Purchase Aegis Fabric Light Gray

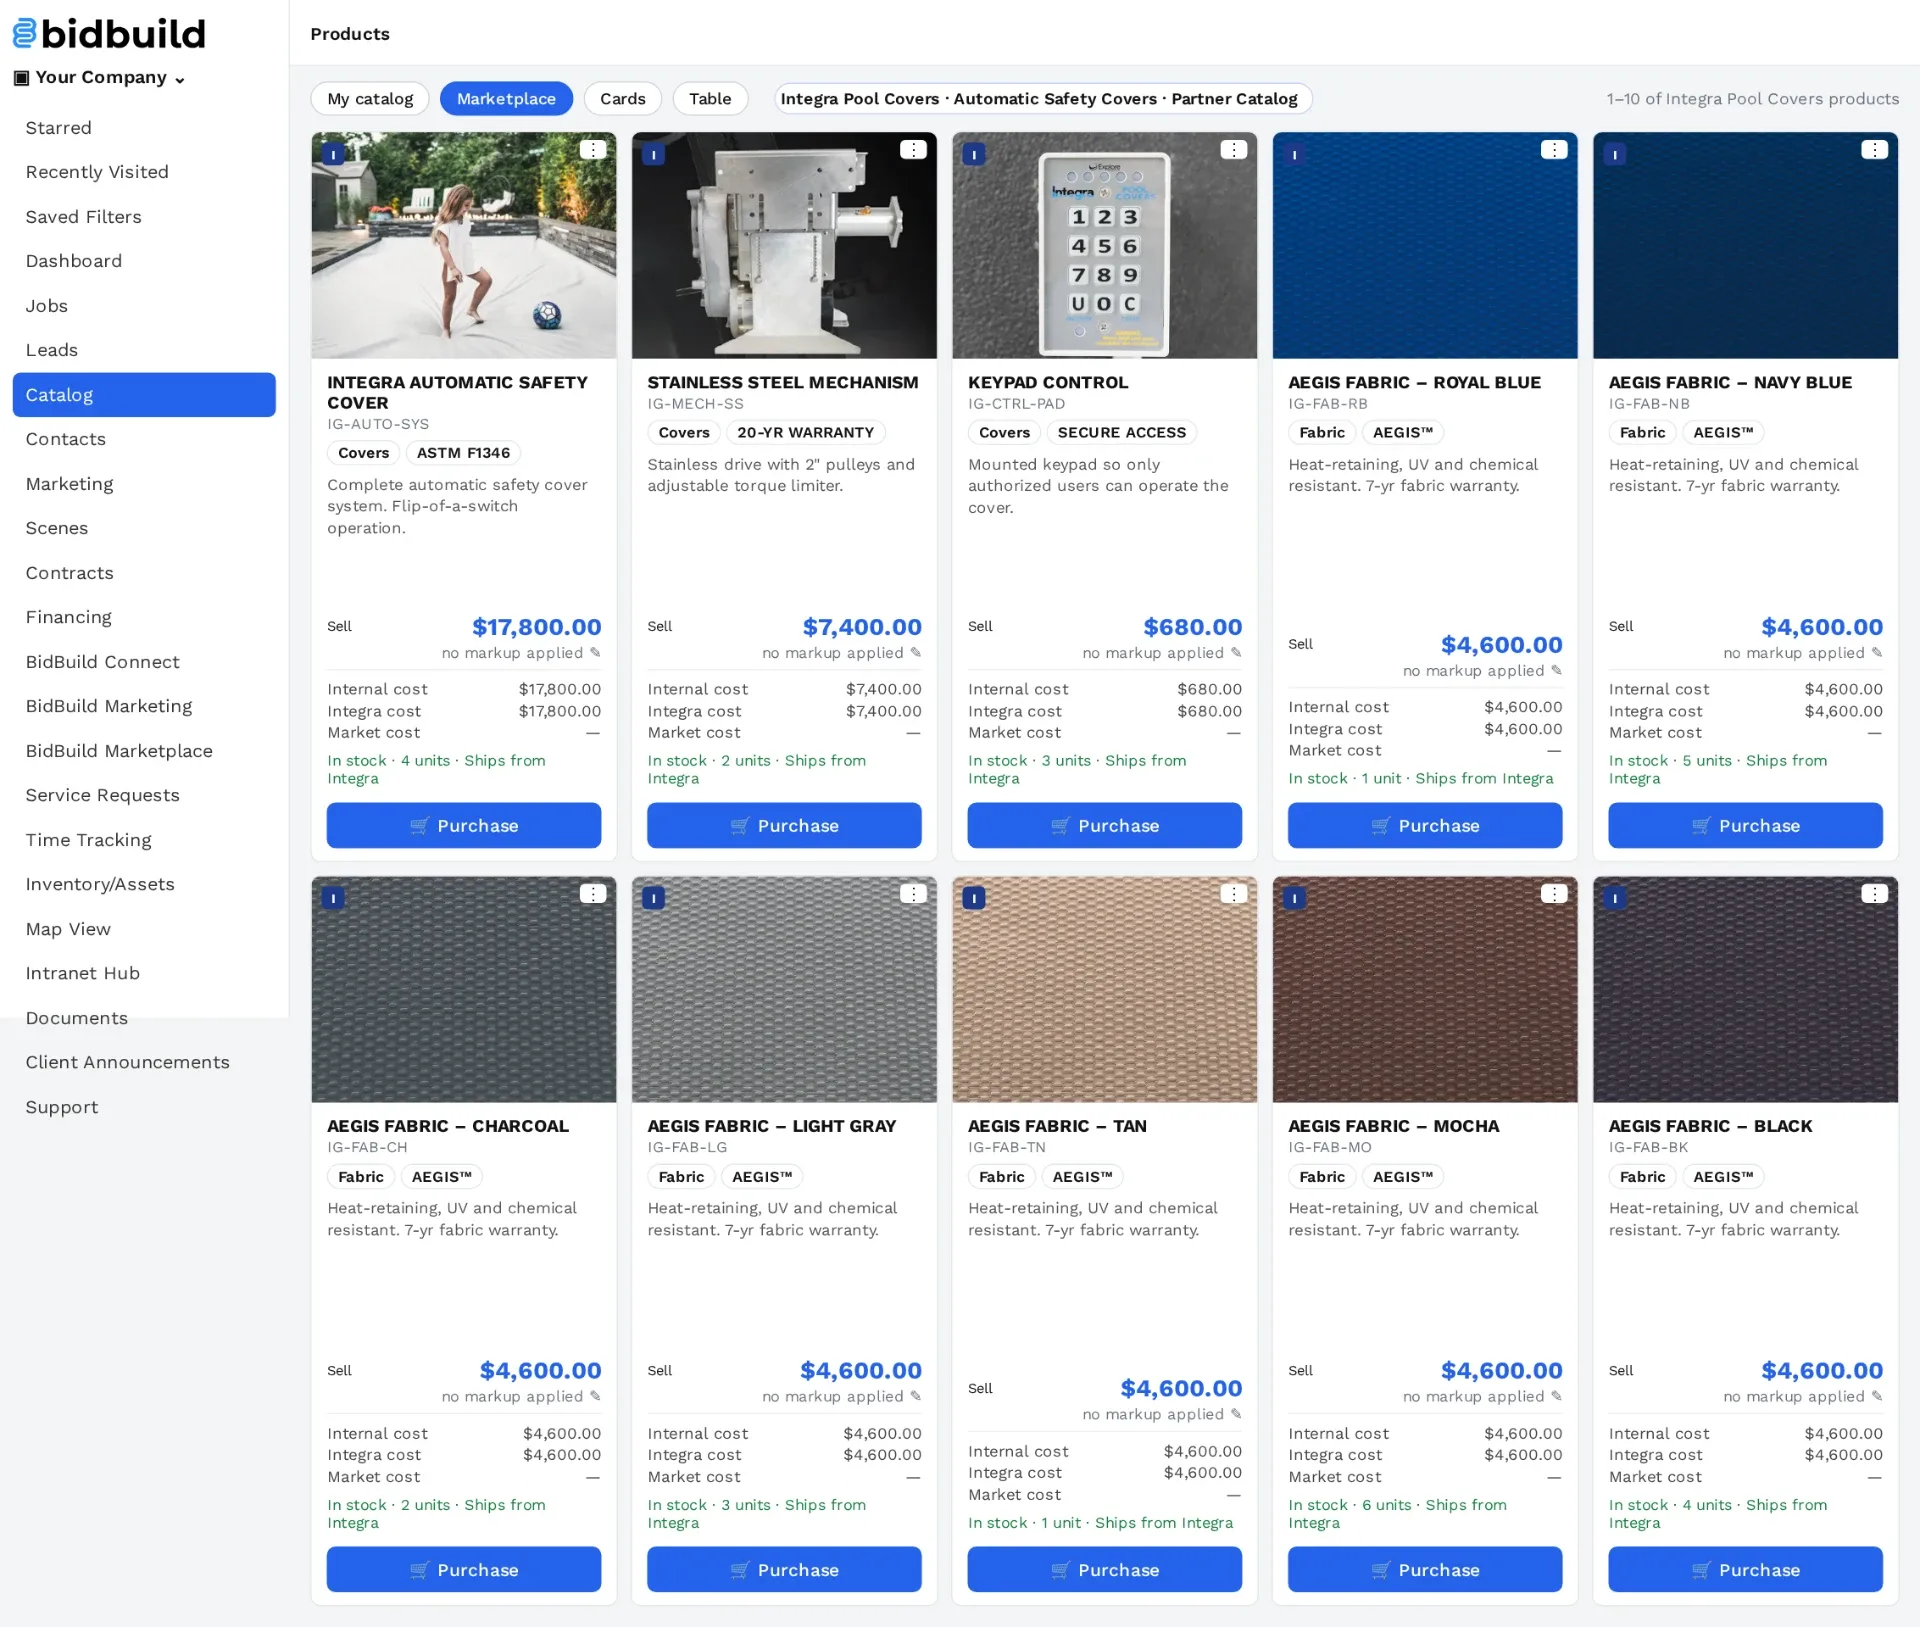point(784,1569)
